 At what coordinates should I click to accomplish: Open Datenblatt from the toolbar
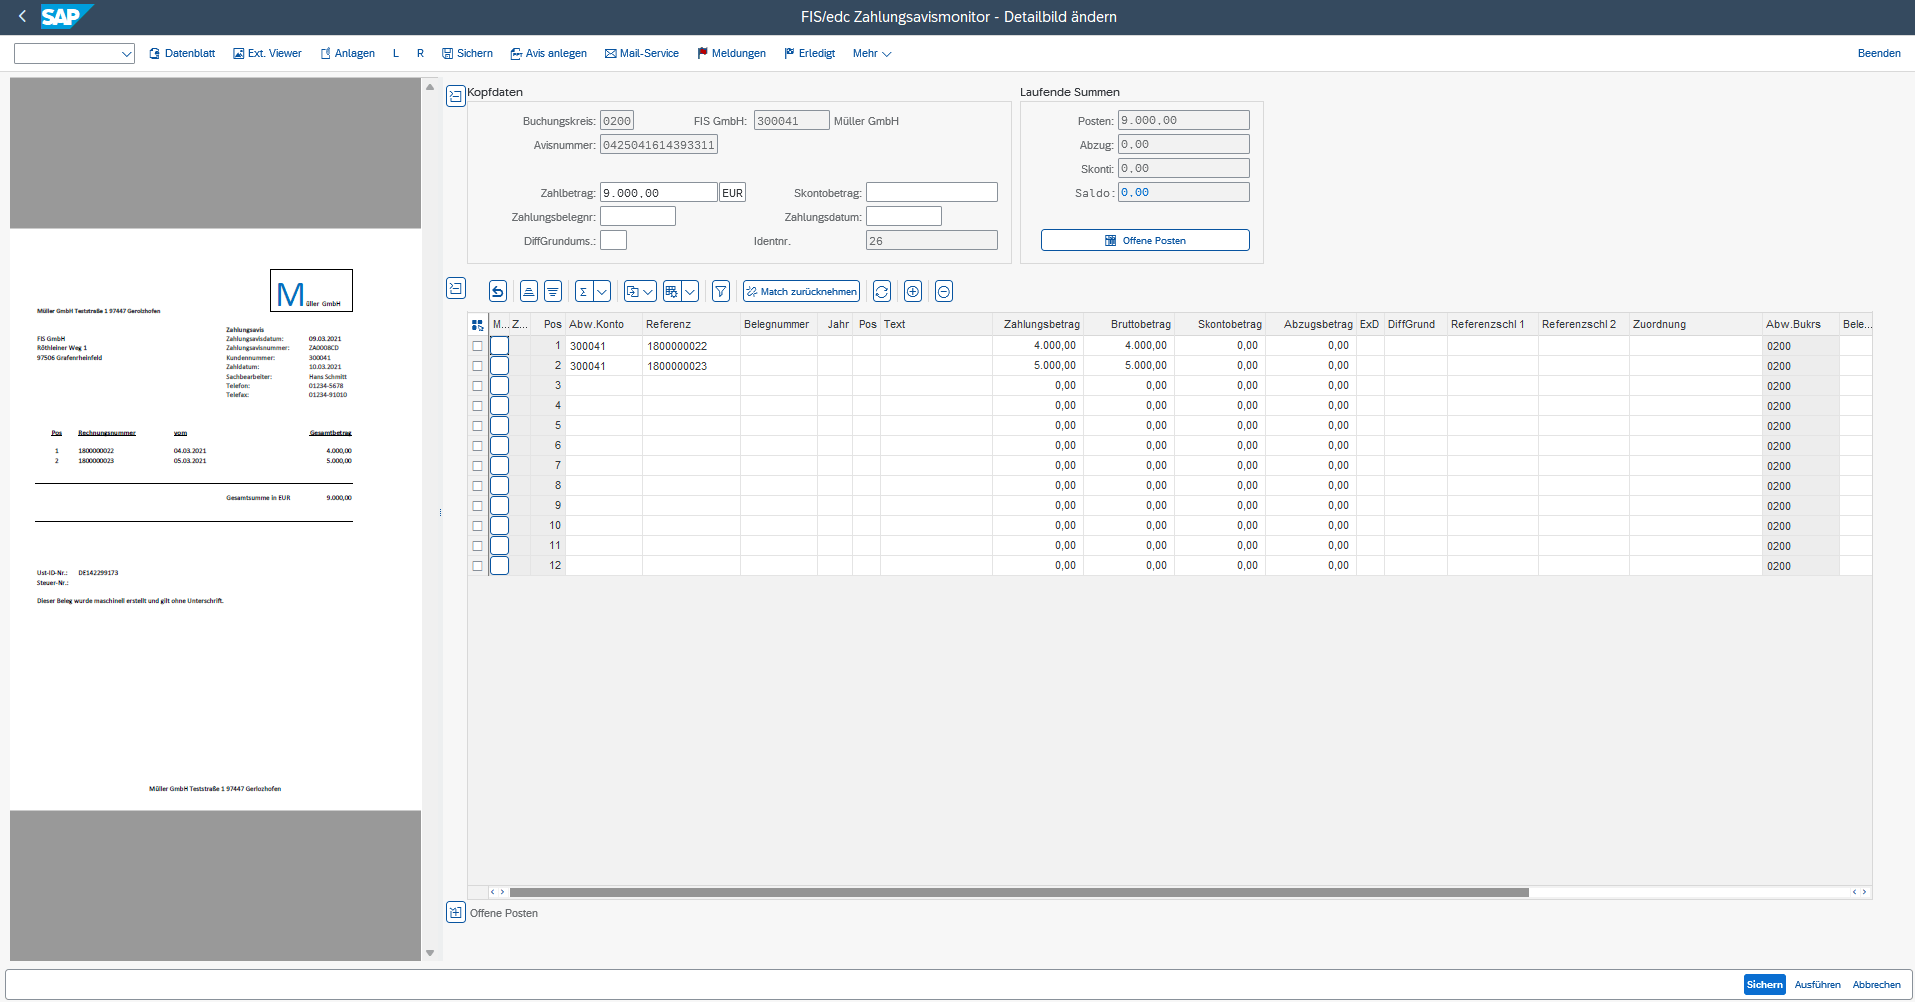(182, 53)
